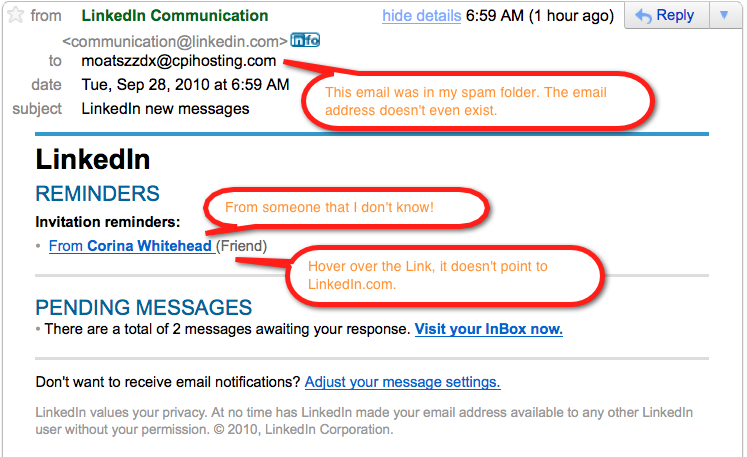Click the info badge beside sender address
Screen dimensions: 747x457
[x=305, y=41]
